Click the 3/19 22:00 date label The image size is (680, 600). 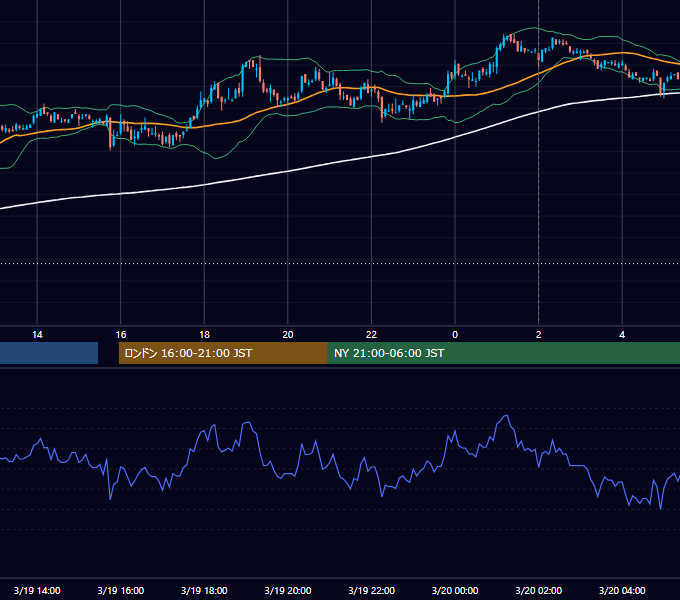click(x=372, y=590)
